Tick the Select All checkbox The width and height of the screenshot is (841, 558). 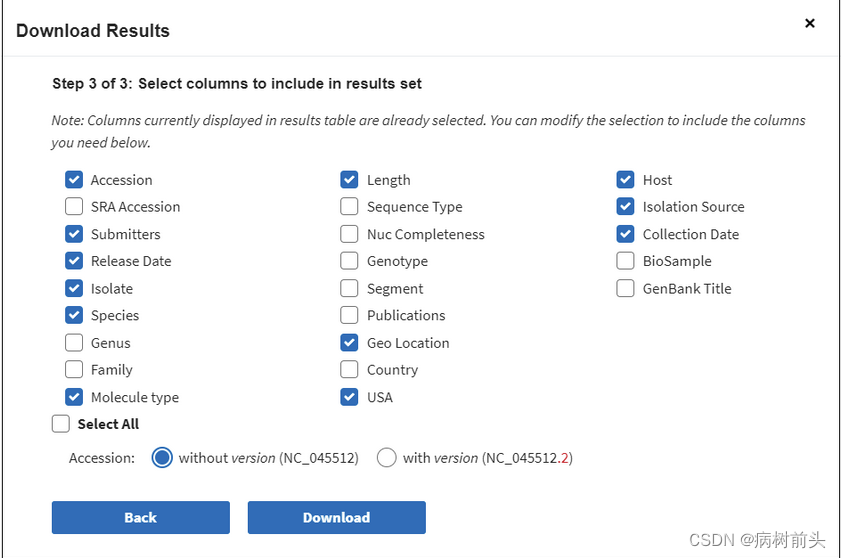61,424
